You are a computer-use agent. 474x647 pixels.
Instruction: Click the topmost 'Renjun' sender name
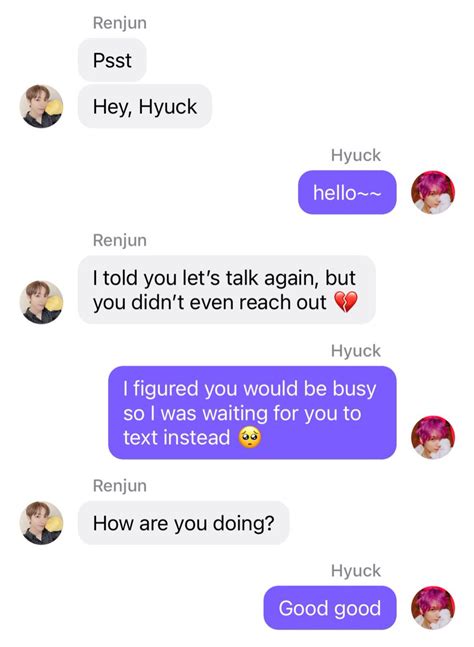120,23
